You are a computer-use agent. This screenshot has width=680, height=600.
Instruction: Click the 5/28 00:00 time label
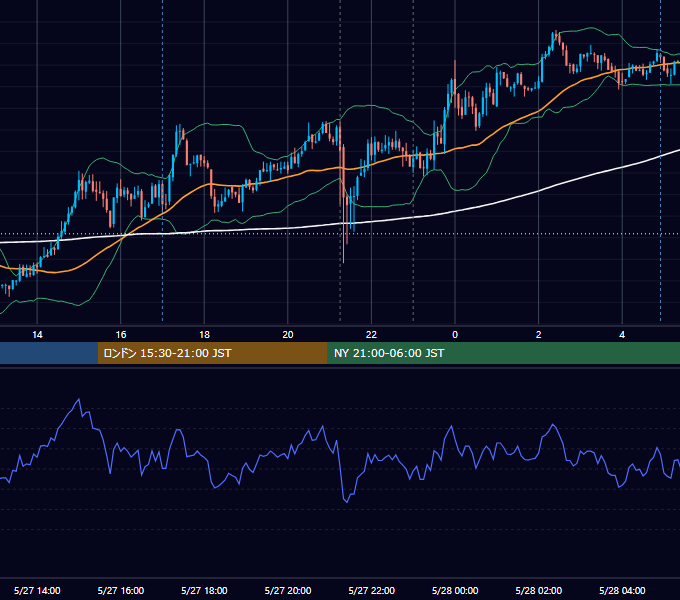click(x=455, y=590)
